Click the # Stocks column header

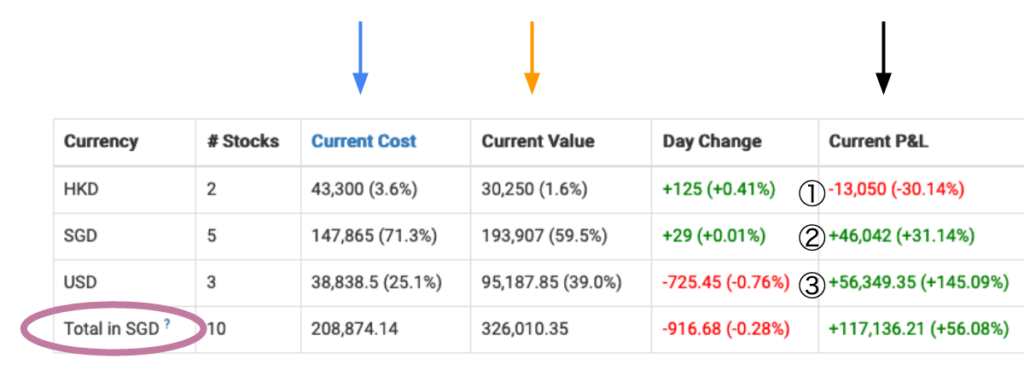(x=243, y=141)
